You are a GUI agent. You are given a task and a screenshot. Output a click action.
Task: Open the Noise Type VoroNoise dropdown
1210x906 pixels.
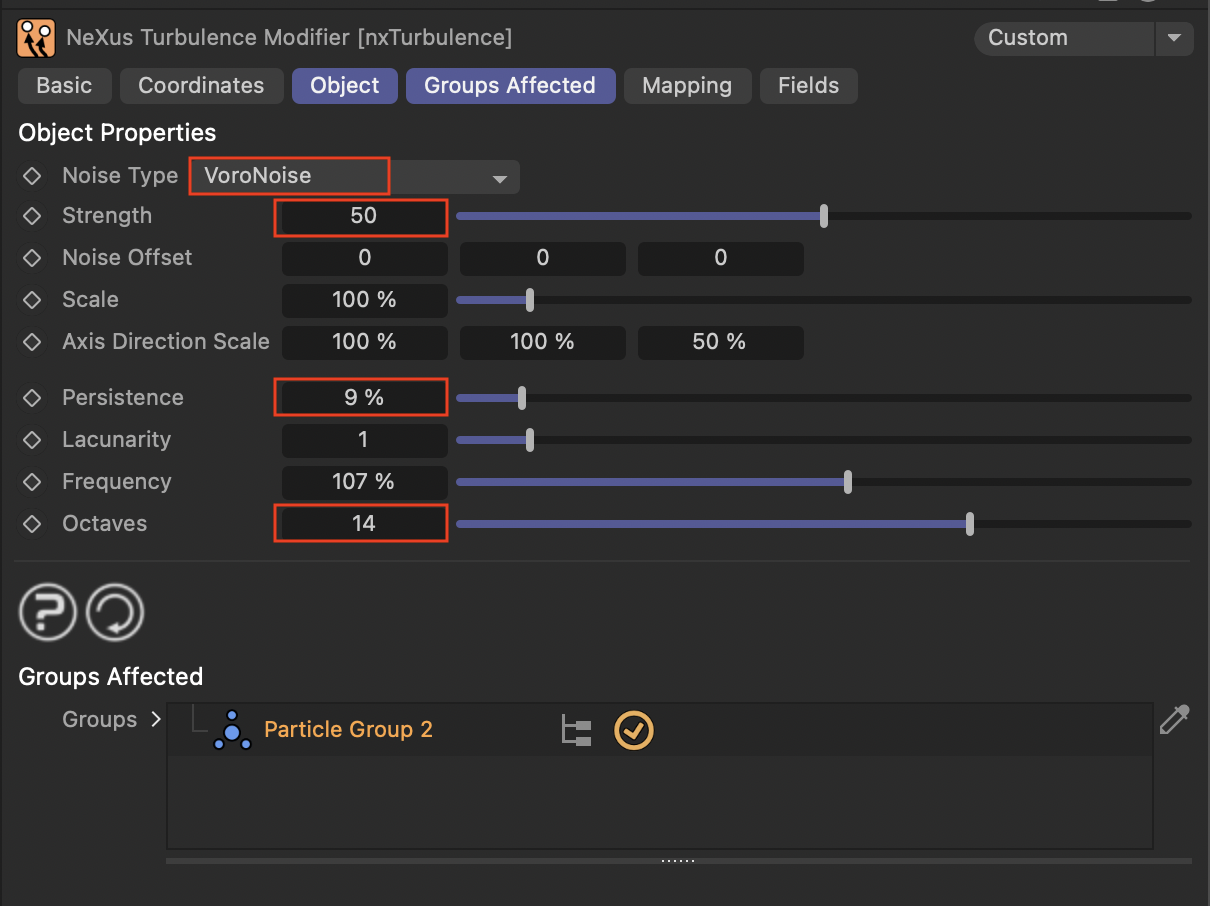[355, 177]
